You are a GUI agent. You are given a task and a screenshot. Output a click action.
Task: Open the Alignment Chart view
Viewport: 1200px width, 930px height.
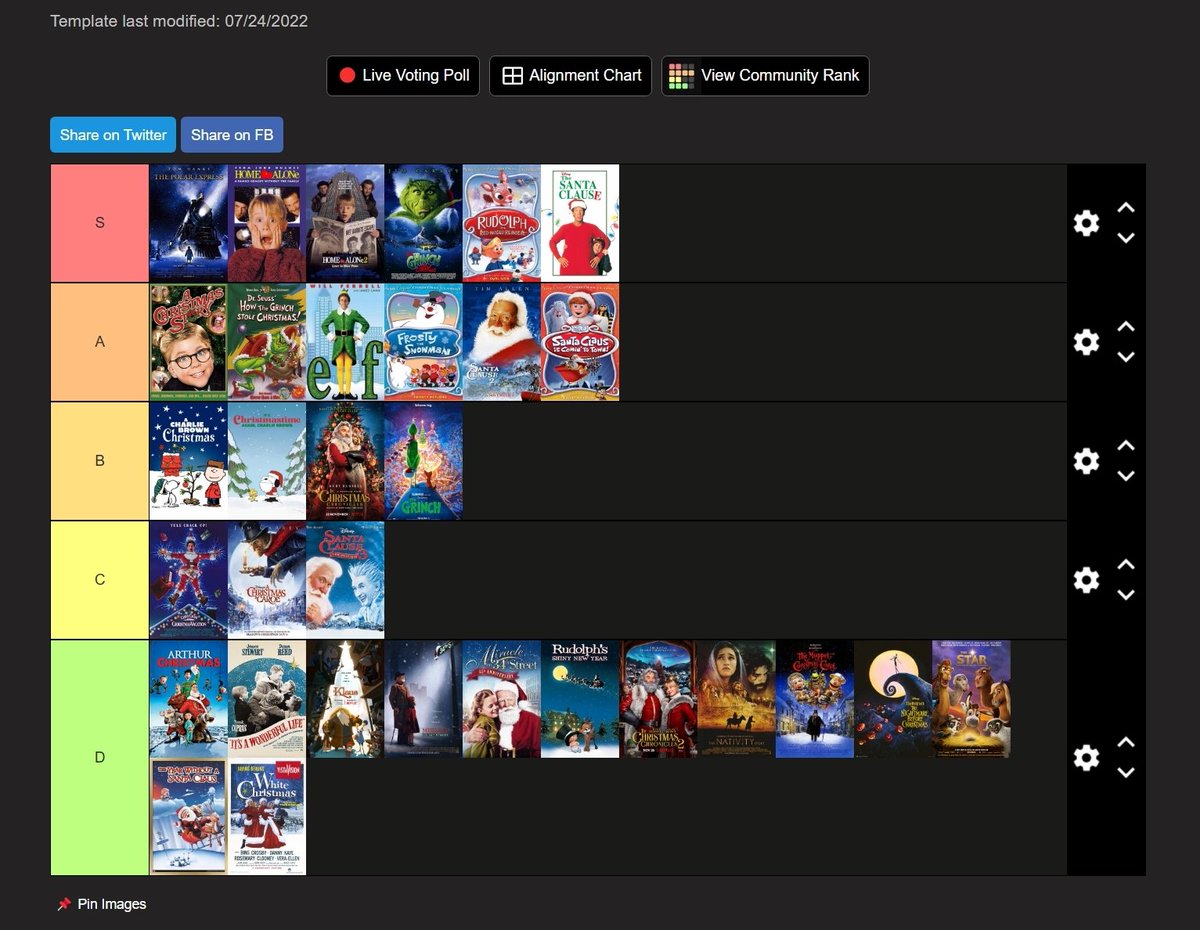571,76
